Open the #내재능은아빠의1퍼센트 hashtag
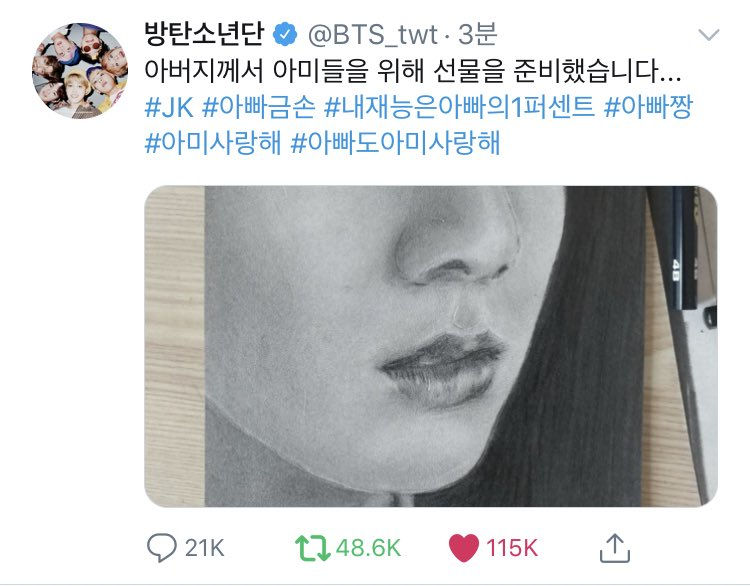Screen dimensions: 750x586 pyautogui.click(x=459, y=107)
